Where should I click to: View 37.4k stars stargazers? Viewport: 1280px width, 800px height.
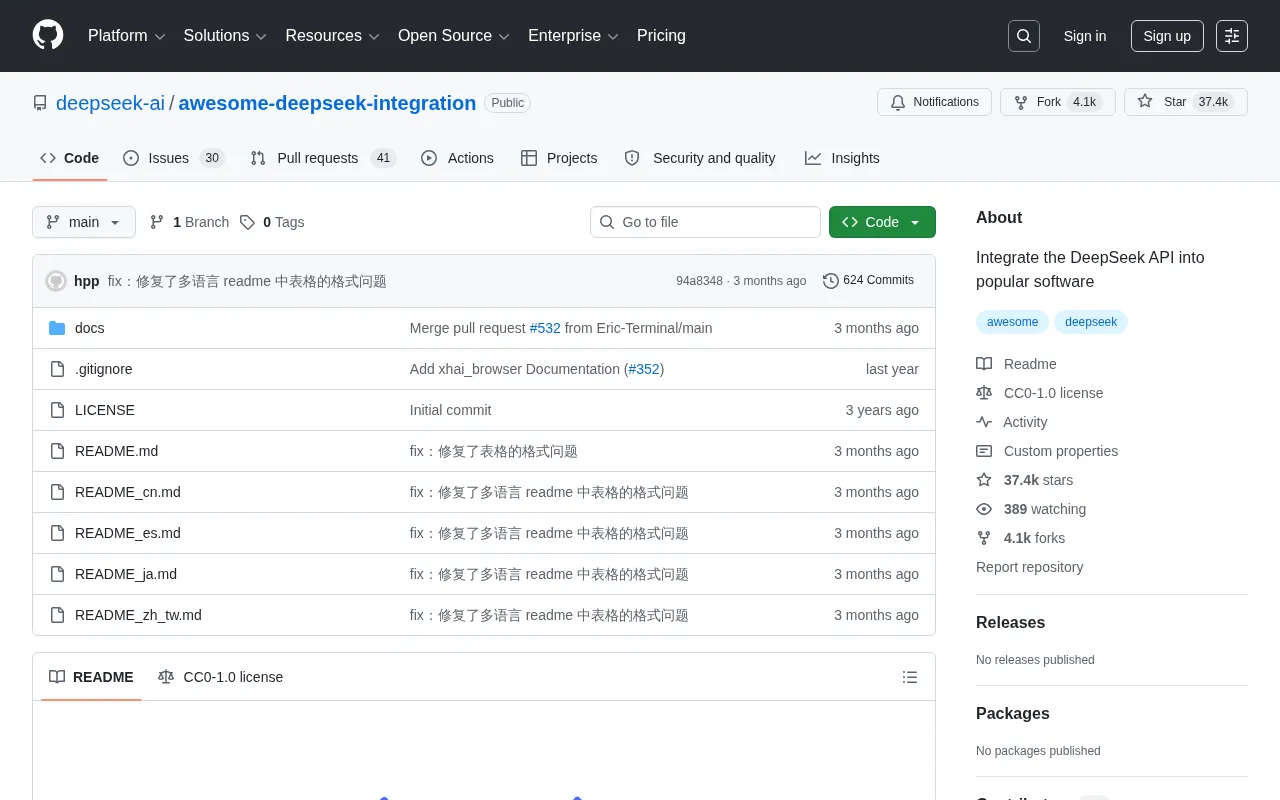pyautogui.click(x=1025, y=480)
